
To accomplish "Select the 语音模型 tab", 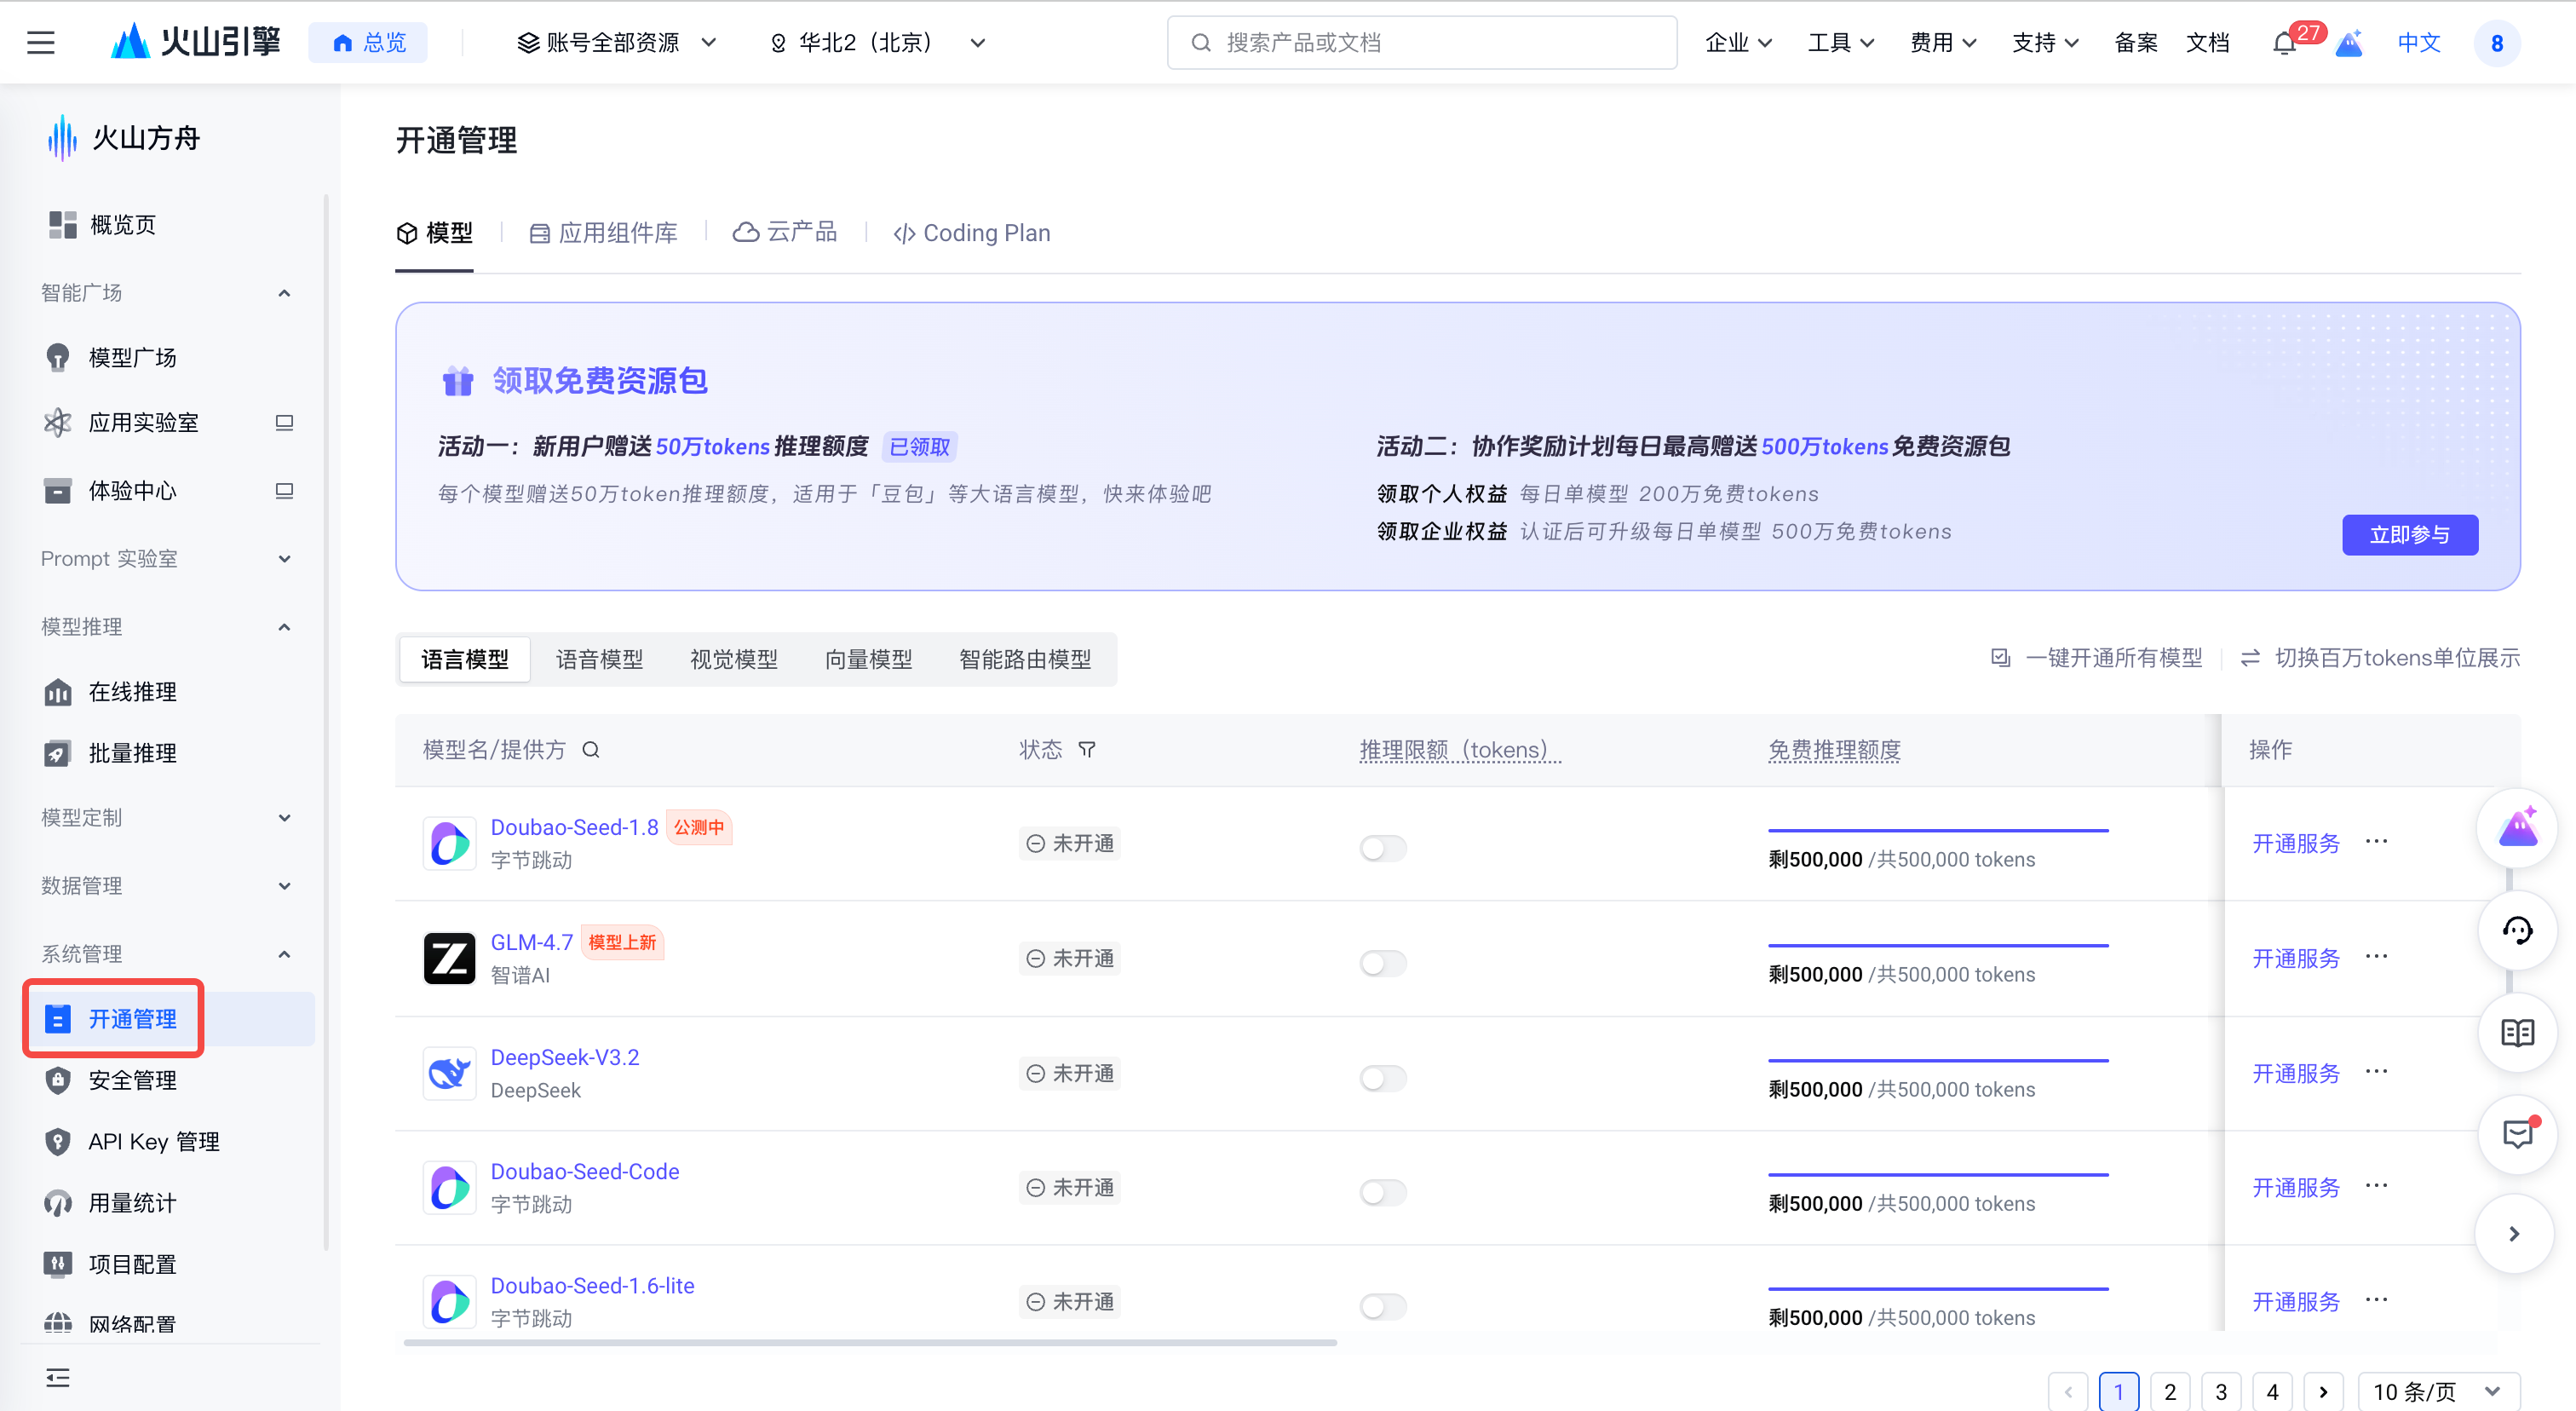I will pyautogui.click(x=600, y=659).
